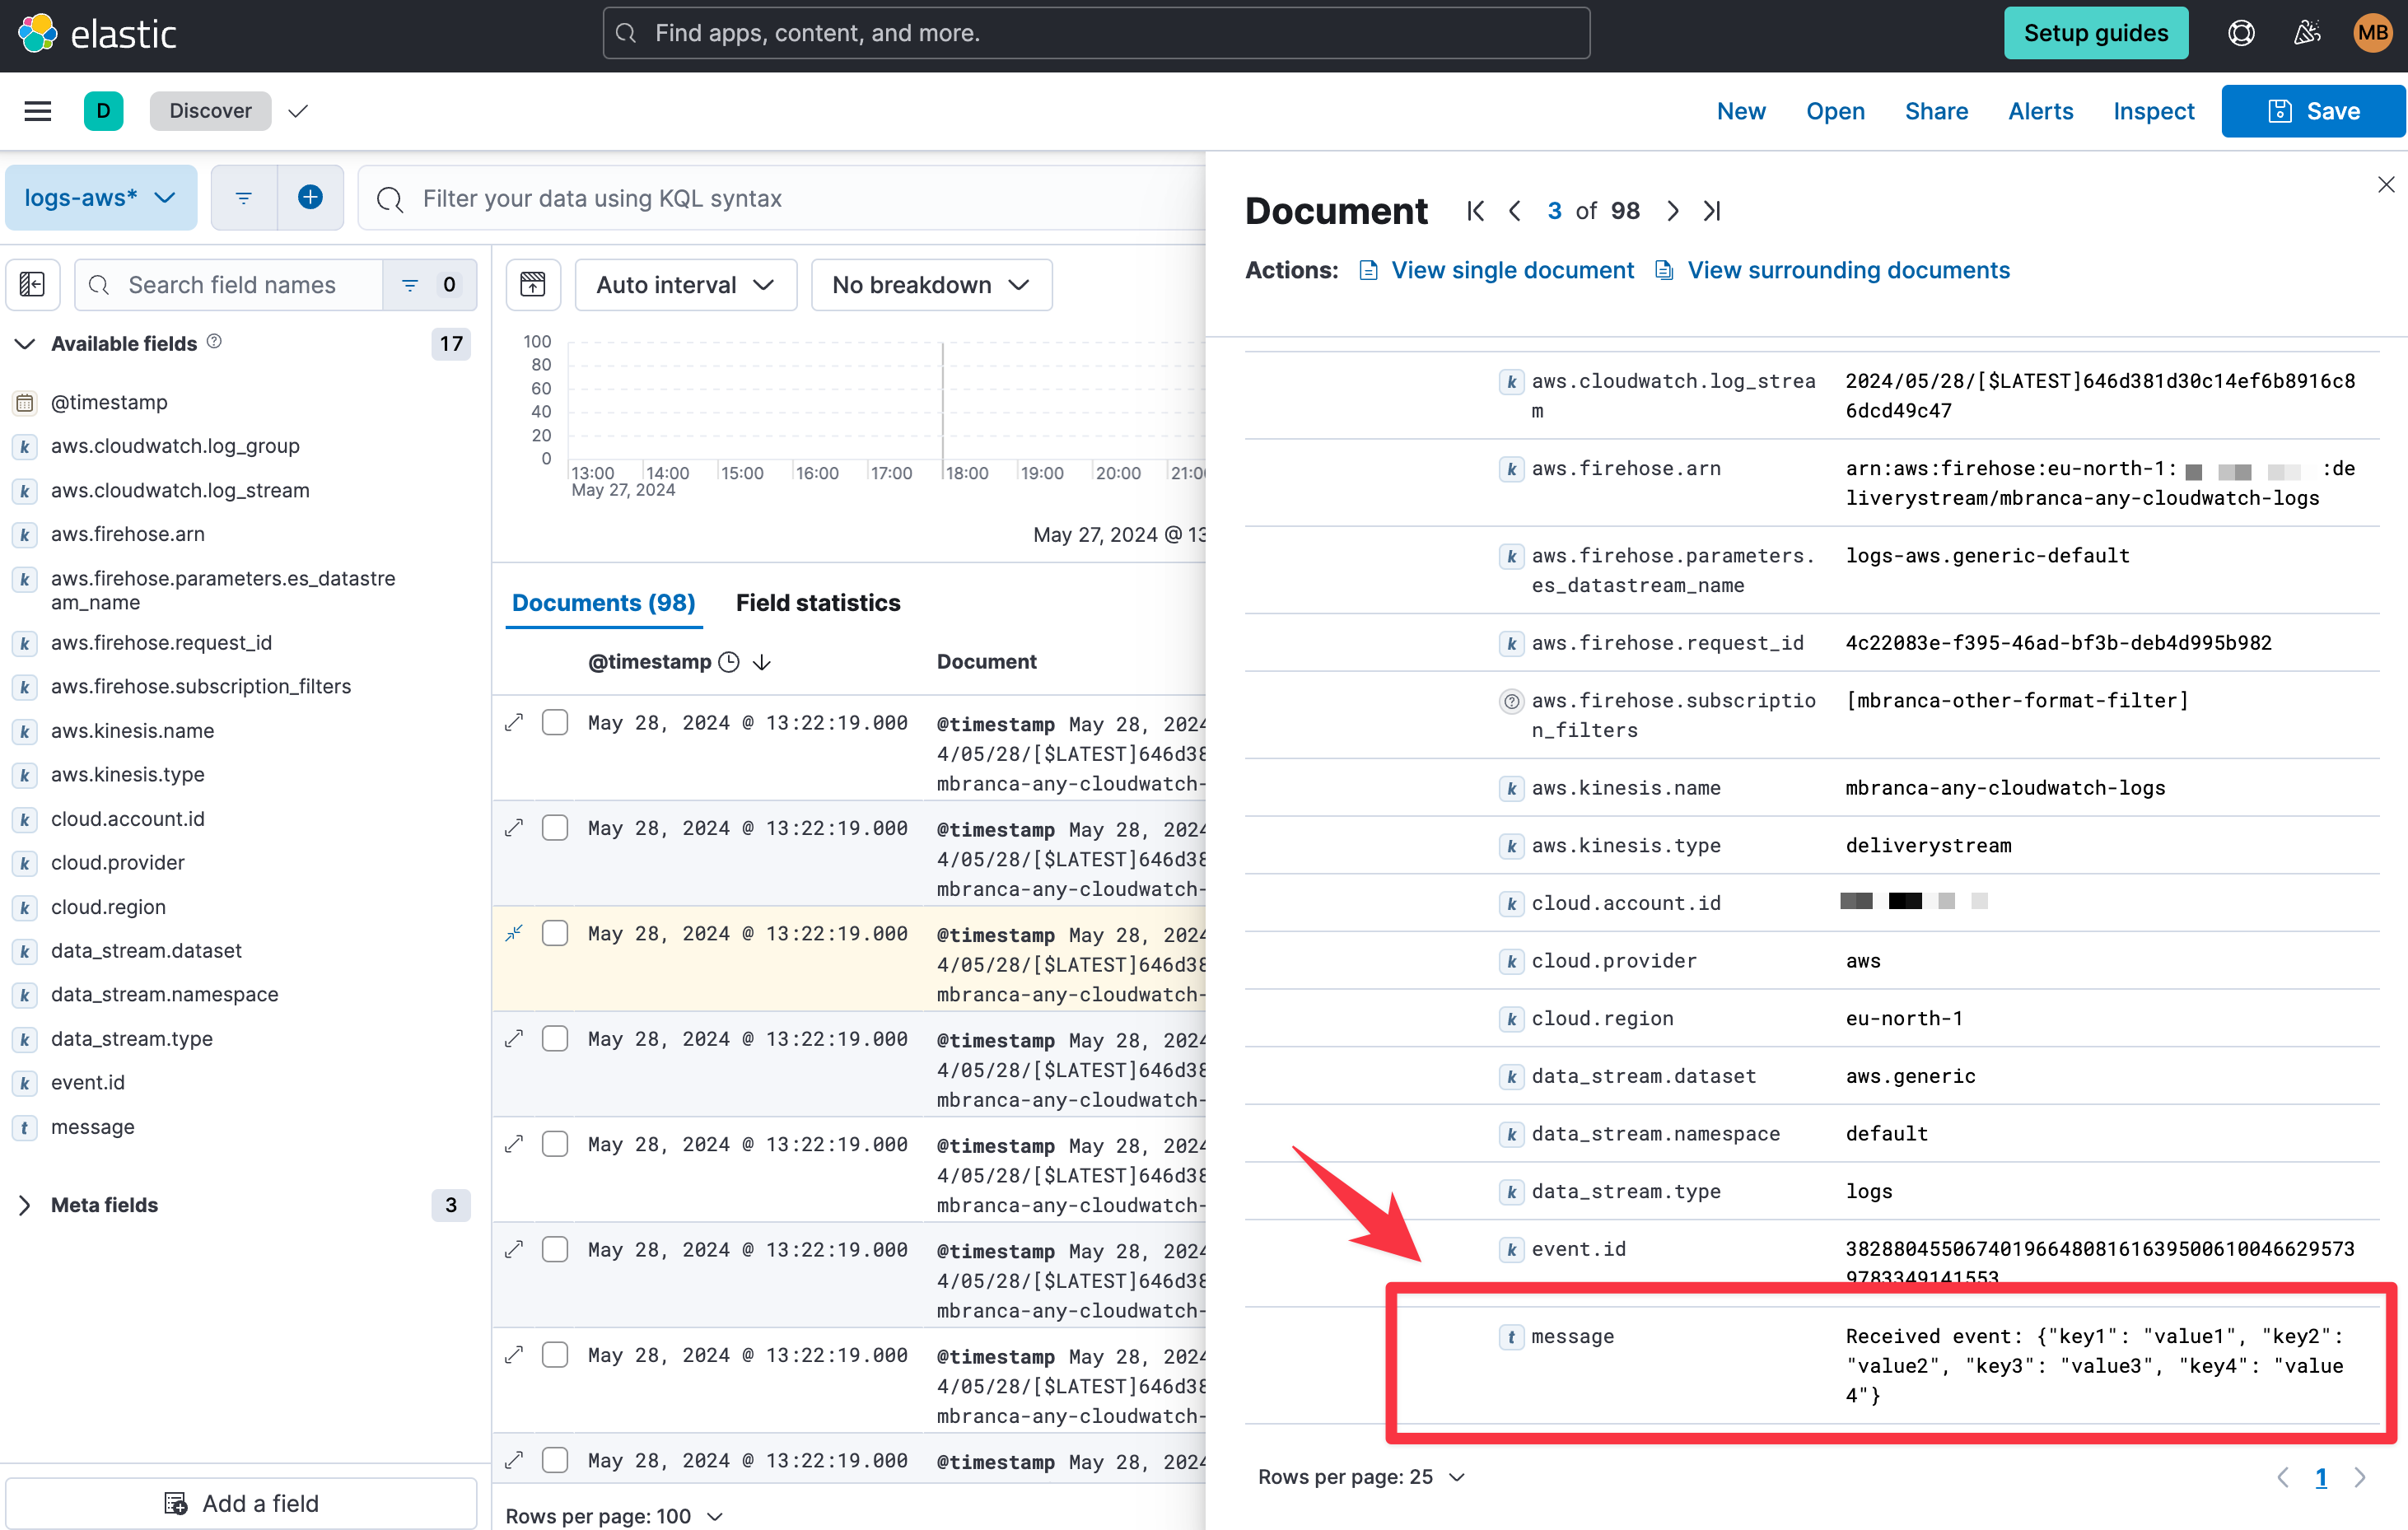Click the clock icon beside @timestamp column
The image size is (2408, 1530).
point(729,661)
